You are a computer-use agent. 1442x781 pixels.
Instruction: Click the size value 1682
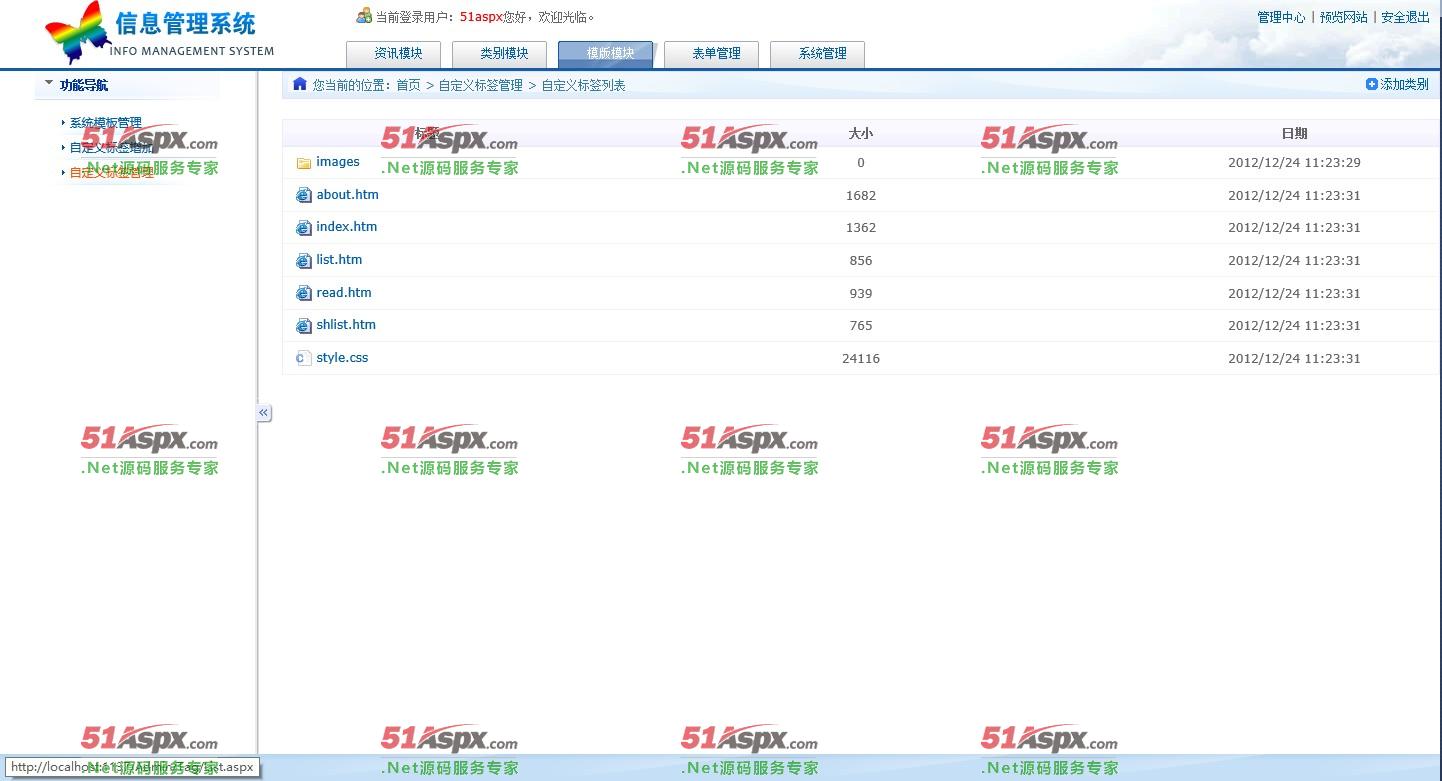(x=861, y=195)
